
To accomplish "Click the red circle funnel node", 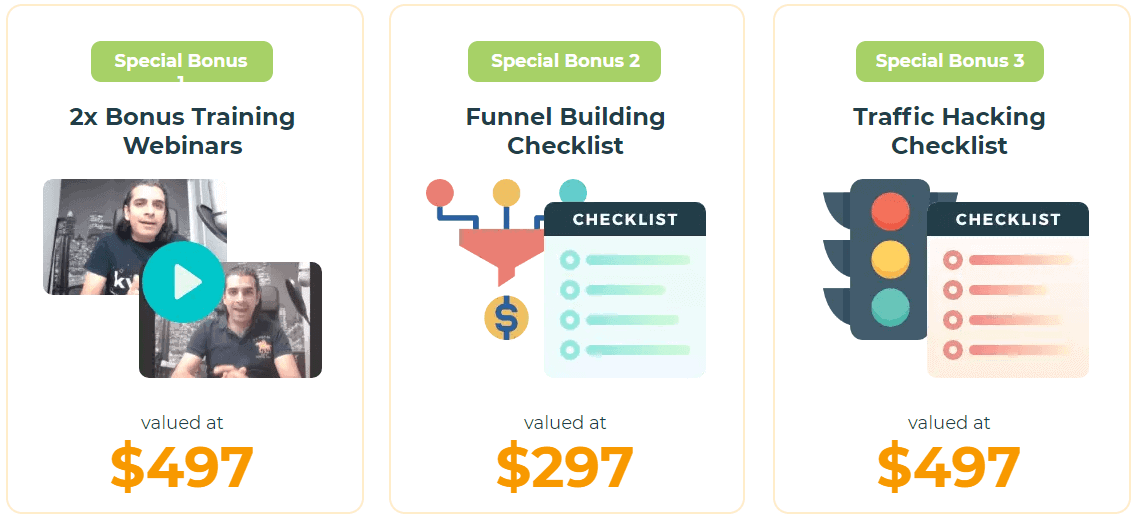I will [440, 193].
